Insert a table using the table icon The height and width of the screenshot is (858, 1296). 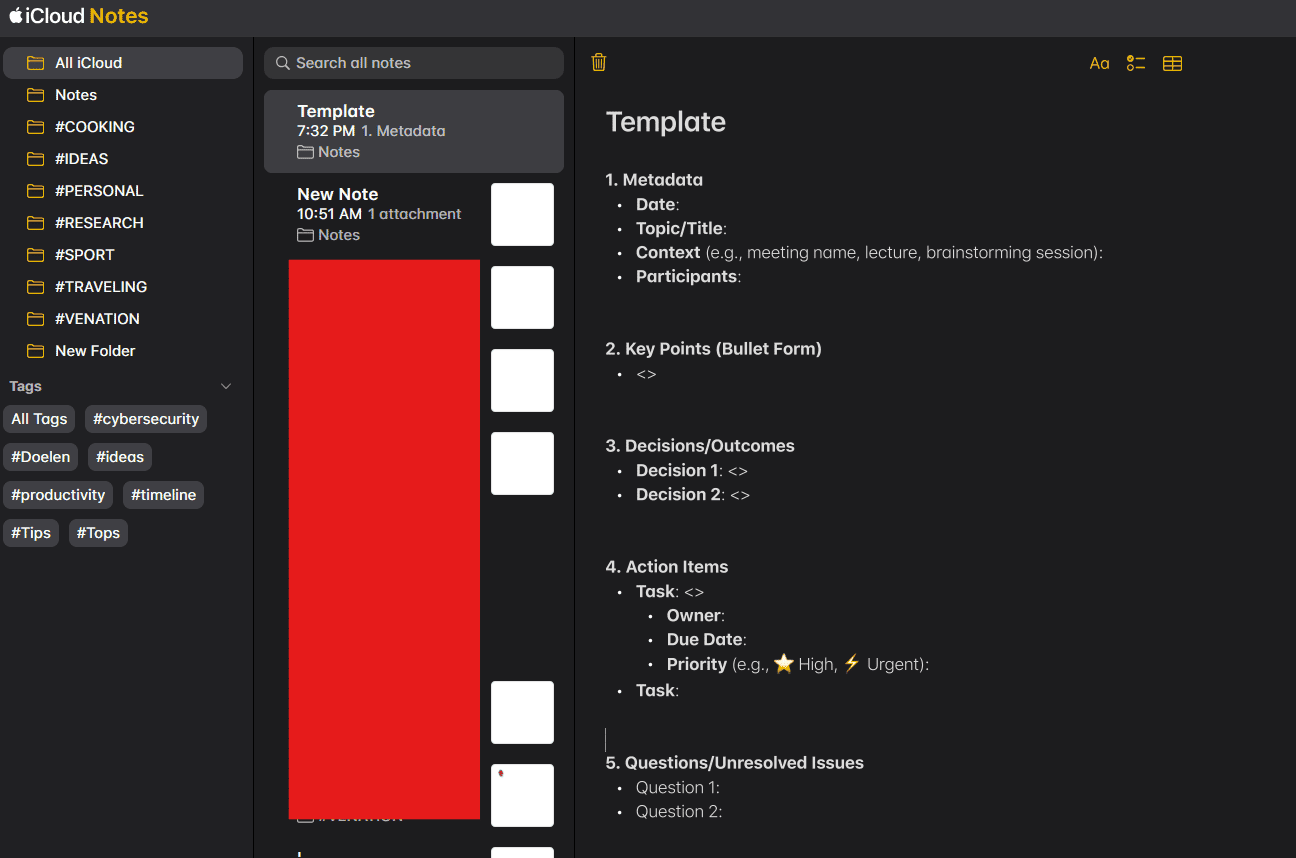[1172, 63]
